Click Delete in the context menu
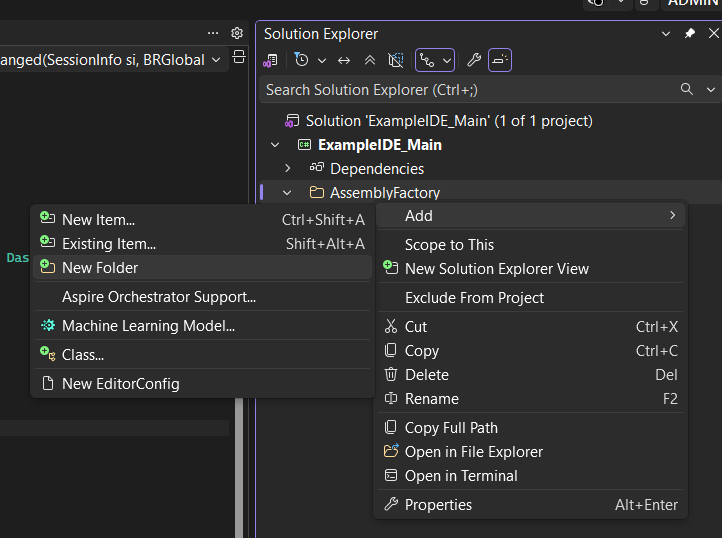The height and width of the screenshot is (538, 722). click(530, 374)
